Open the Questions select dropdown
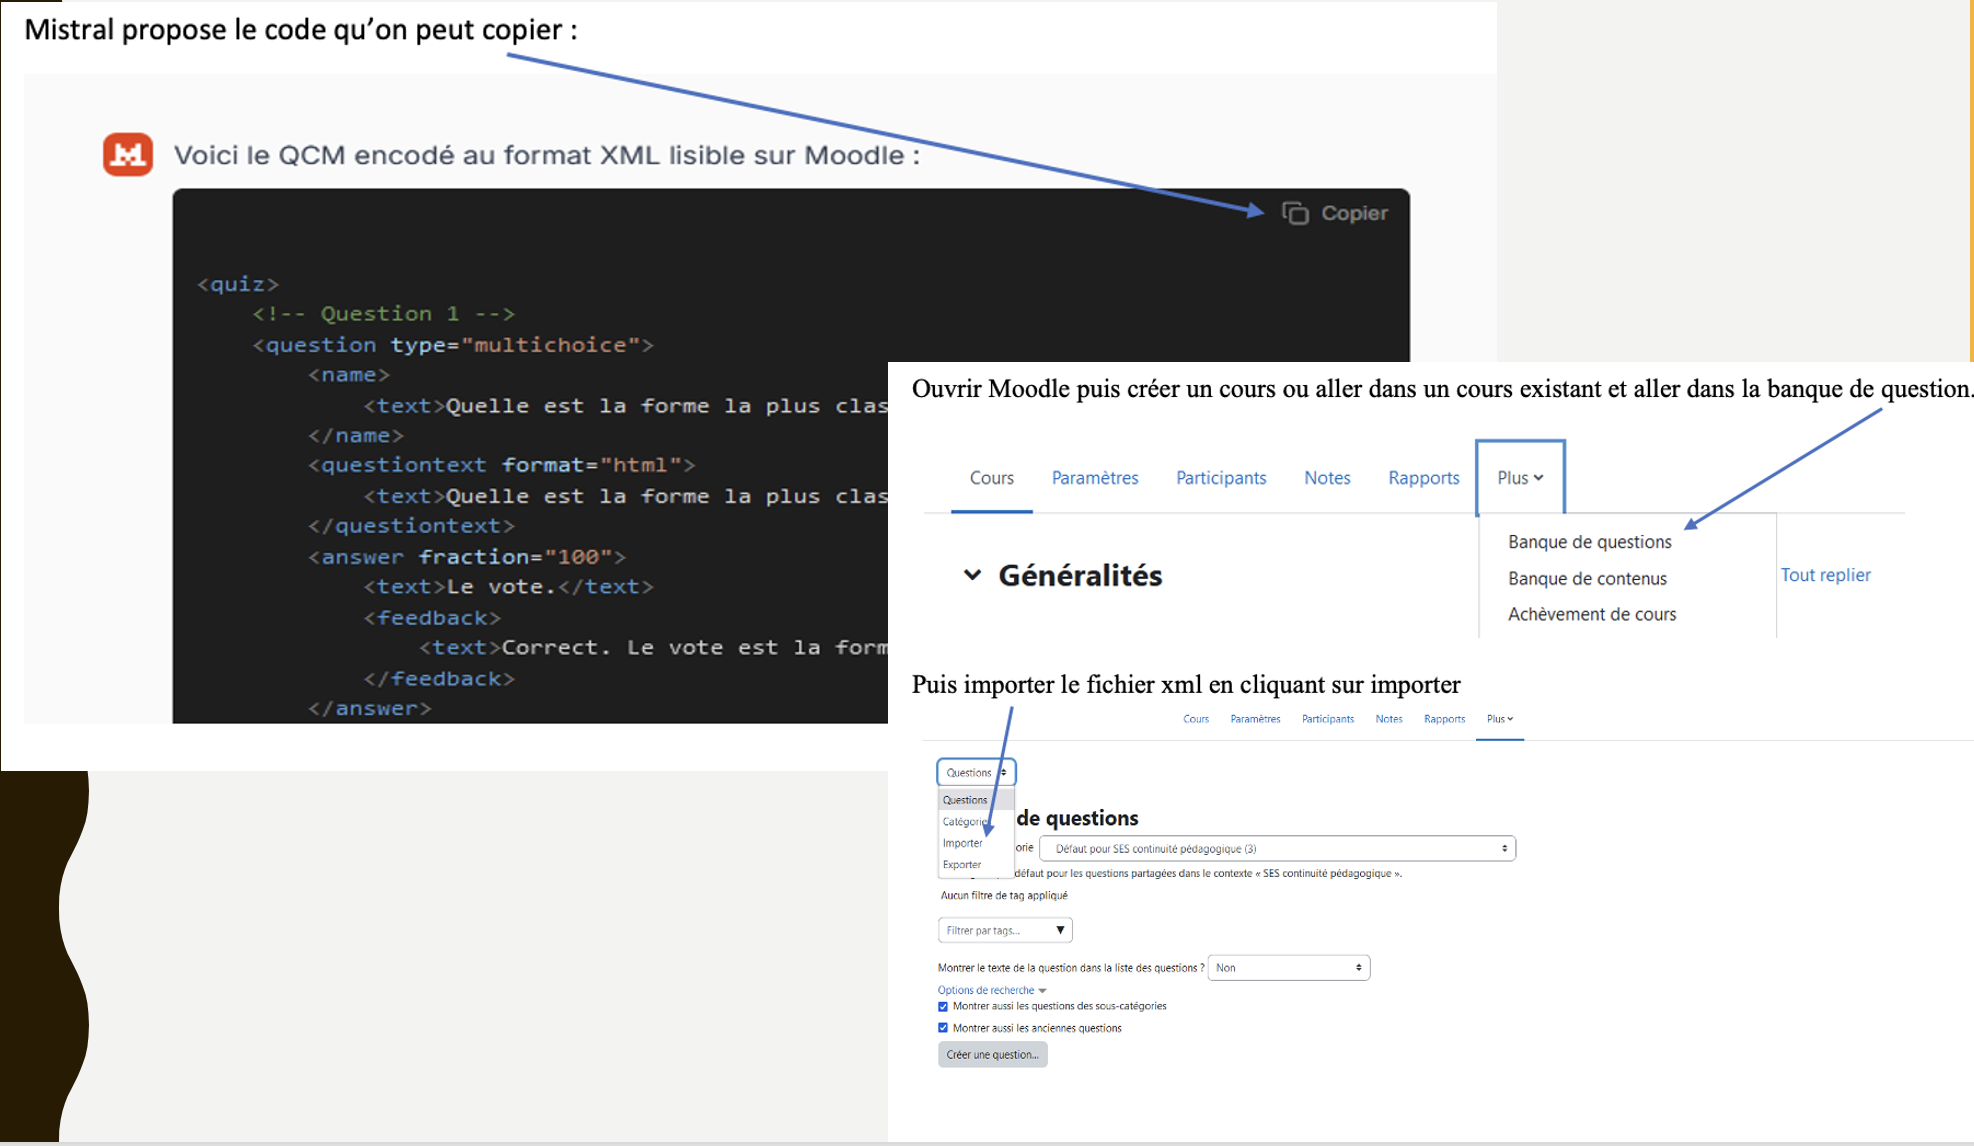The image size is (1974, 1146). click(x=976, y=772)
